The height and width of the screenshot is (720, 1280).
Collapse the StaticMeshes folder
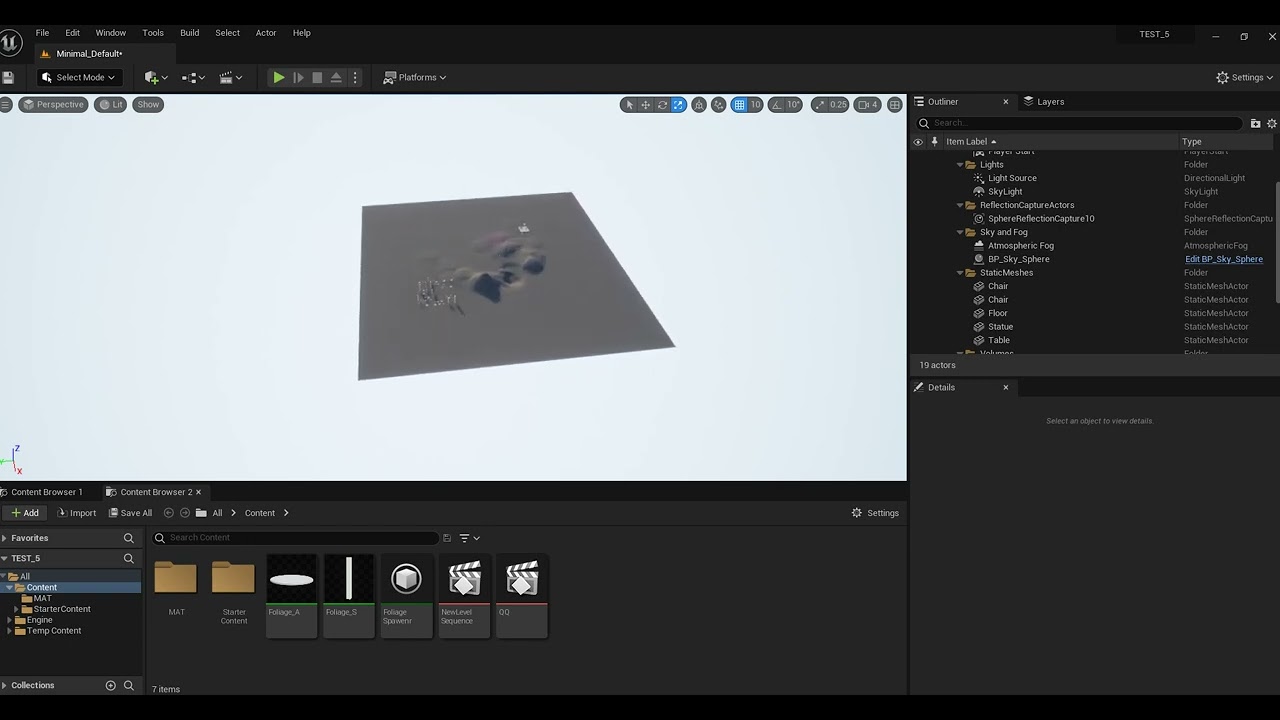point(960,273)
